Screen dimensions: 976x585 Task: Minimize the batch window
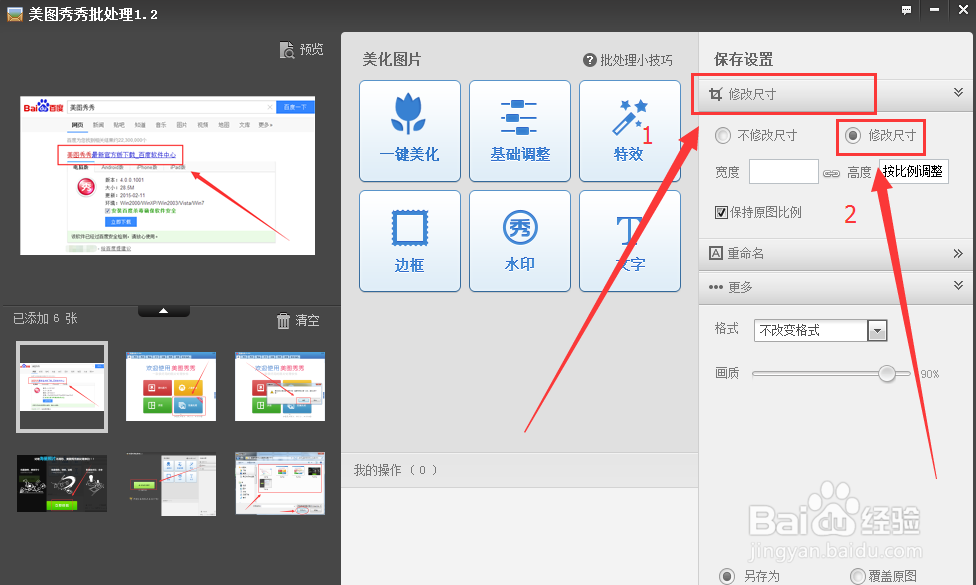934,10
